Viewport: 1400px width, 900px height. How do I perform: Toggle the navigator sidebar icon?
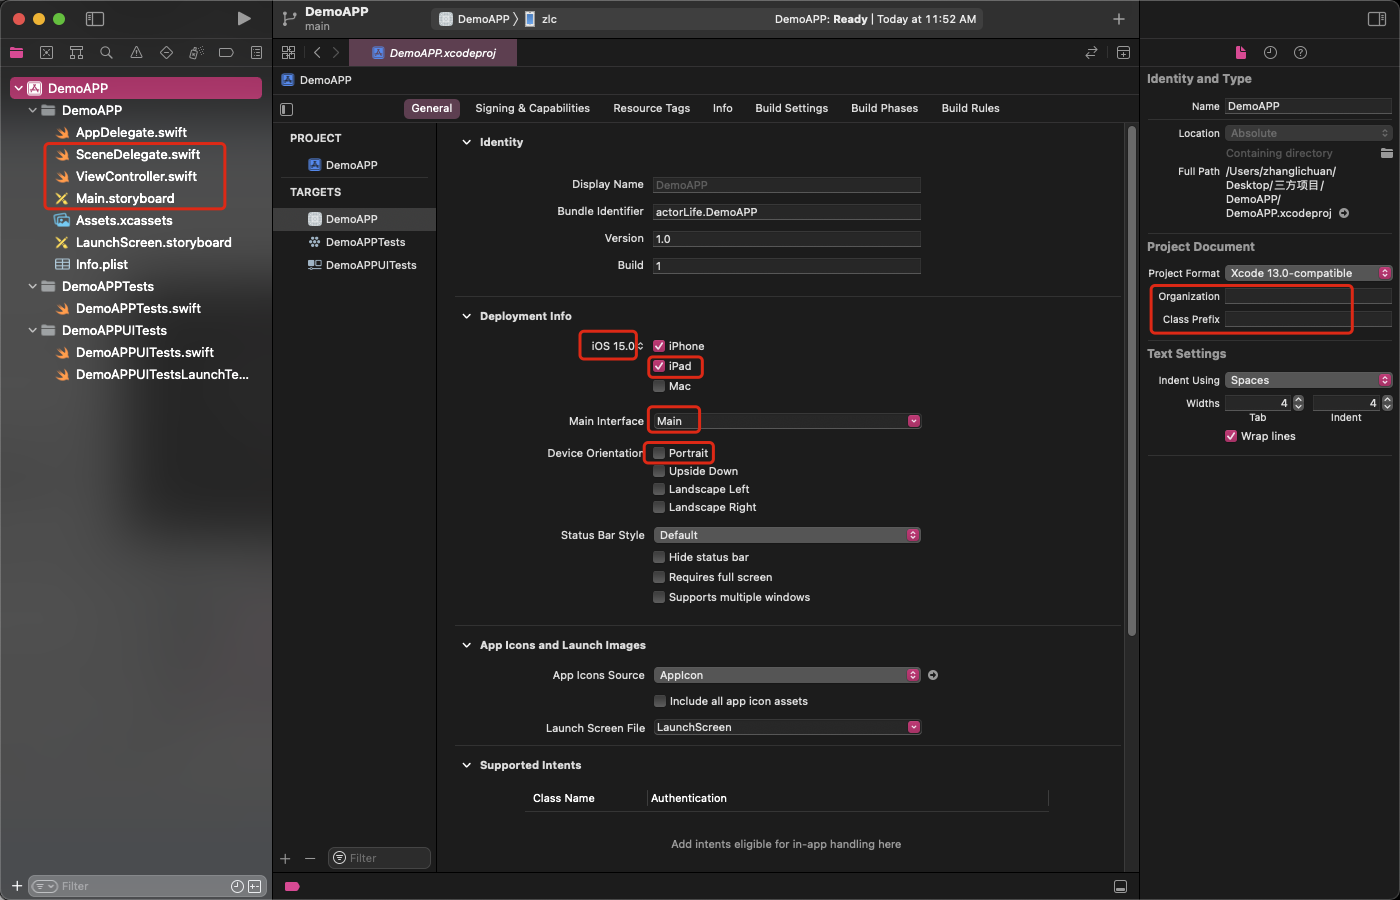[x=95, y=19]
